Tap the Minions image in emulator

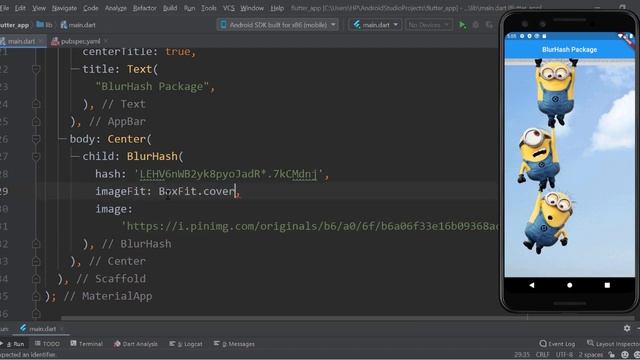coord(570,168)
